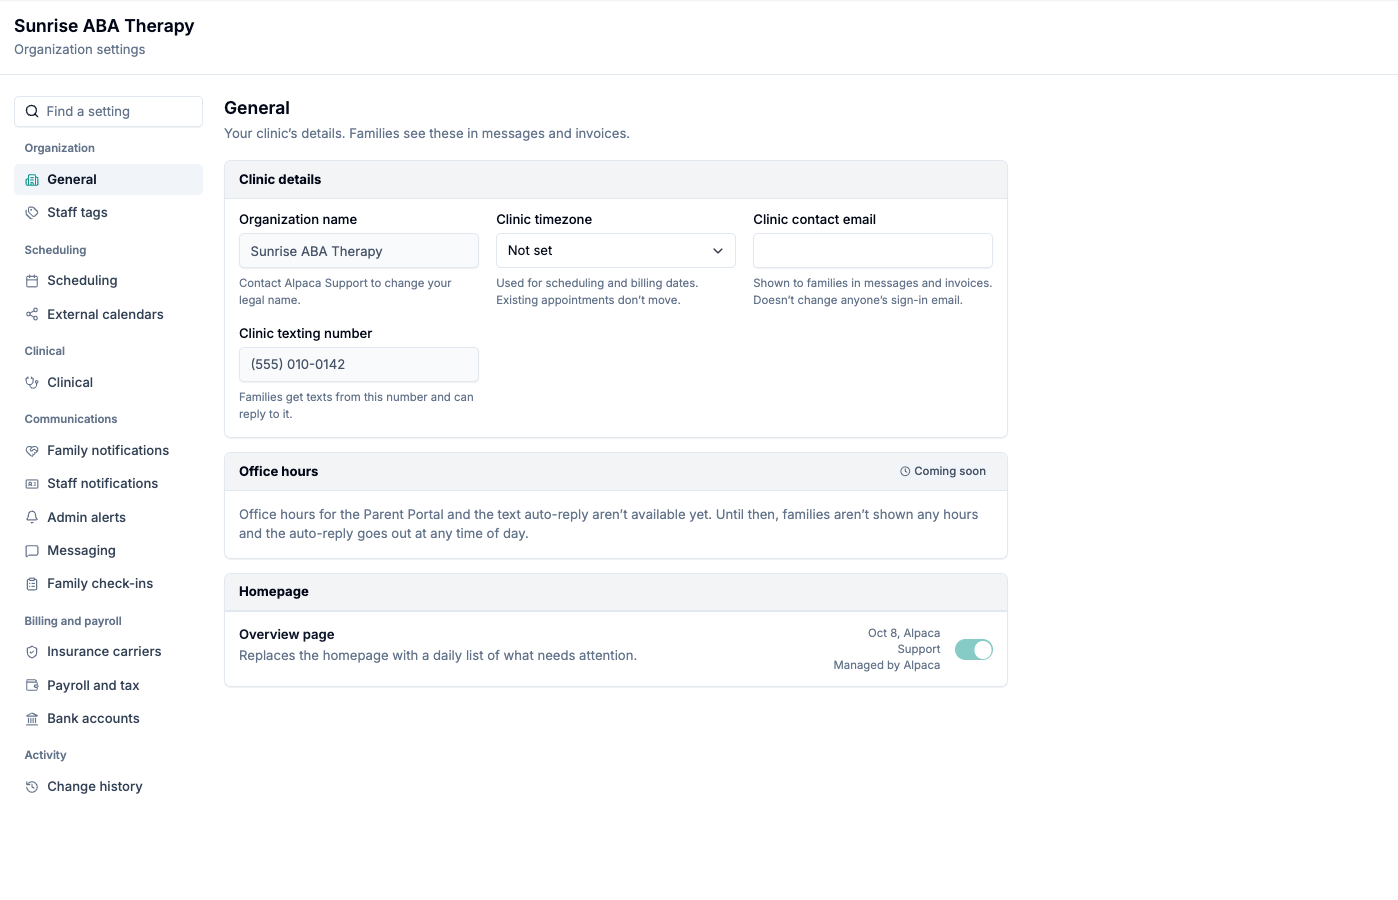
Task: Click the chevron in the timezone selector
Action: 718,251
